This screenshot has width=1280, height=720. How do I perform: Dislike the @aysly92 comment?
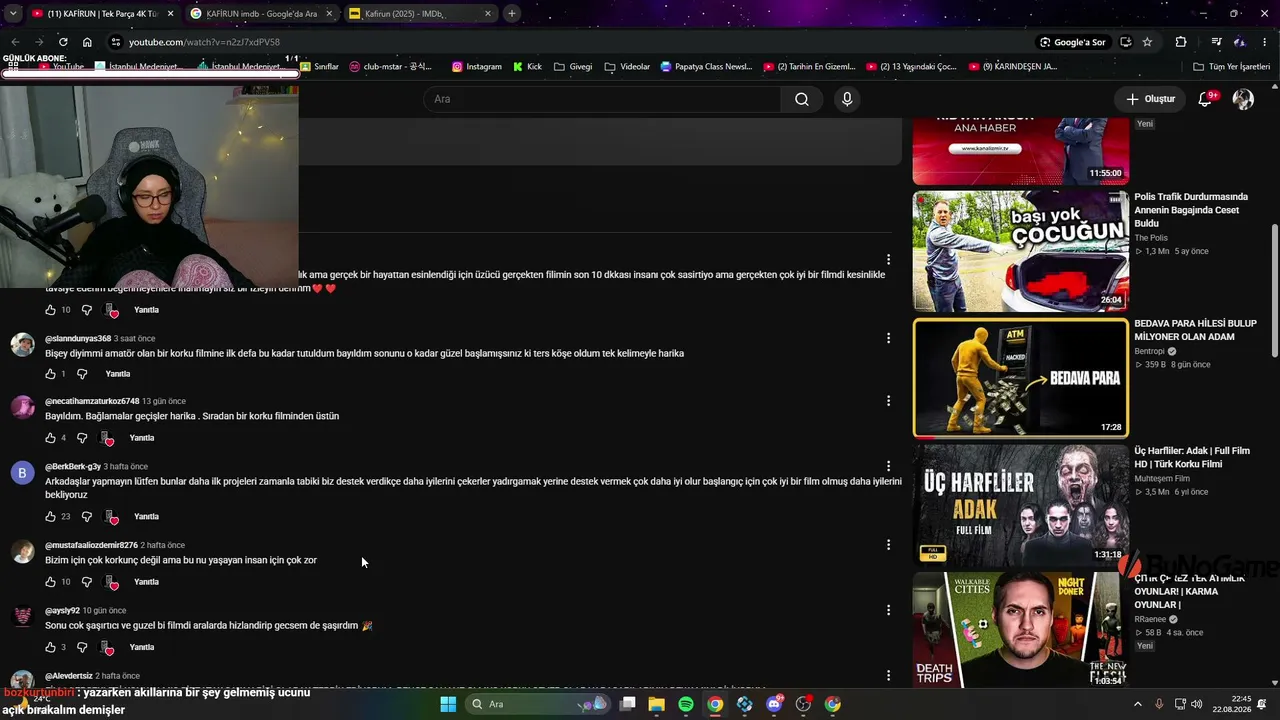pos(82,647)
